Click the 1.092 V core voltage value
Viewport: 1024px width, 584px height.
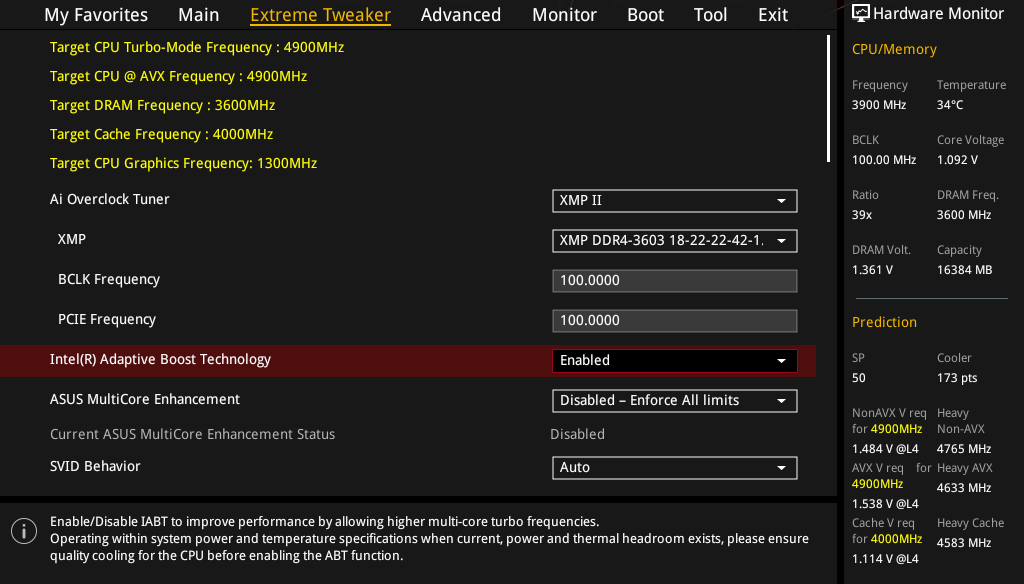[x=957, y=160]
